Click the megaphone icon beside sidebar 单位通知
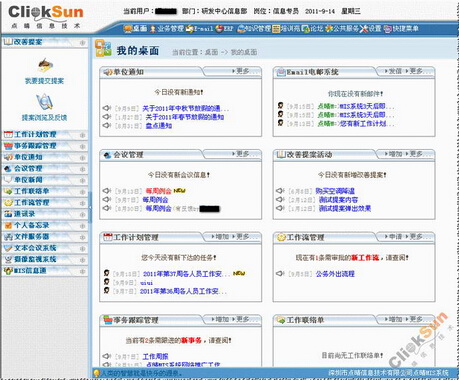 tap(8, 157)
